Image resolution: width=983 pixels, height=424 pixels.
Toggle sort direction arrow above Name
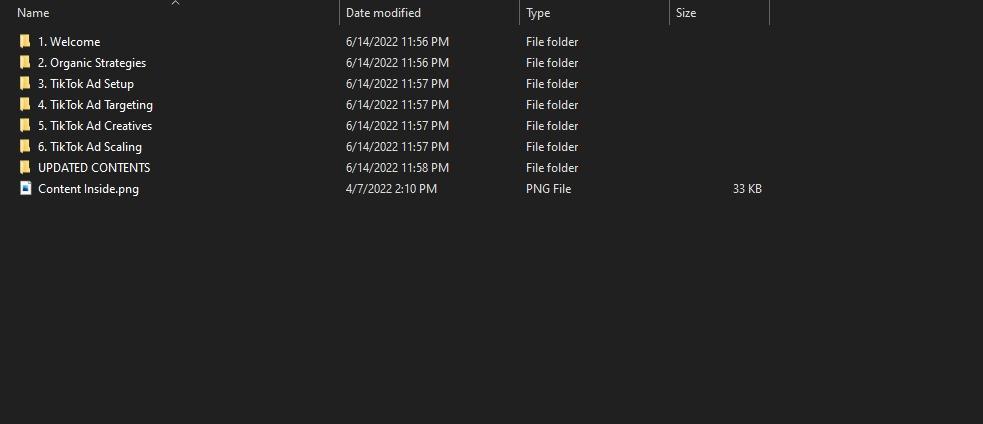[x=175, y=3]
